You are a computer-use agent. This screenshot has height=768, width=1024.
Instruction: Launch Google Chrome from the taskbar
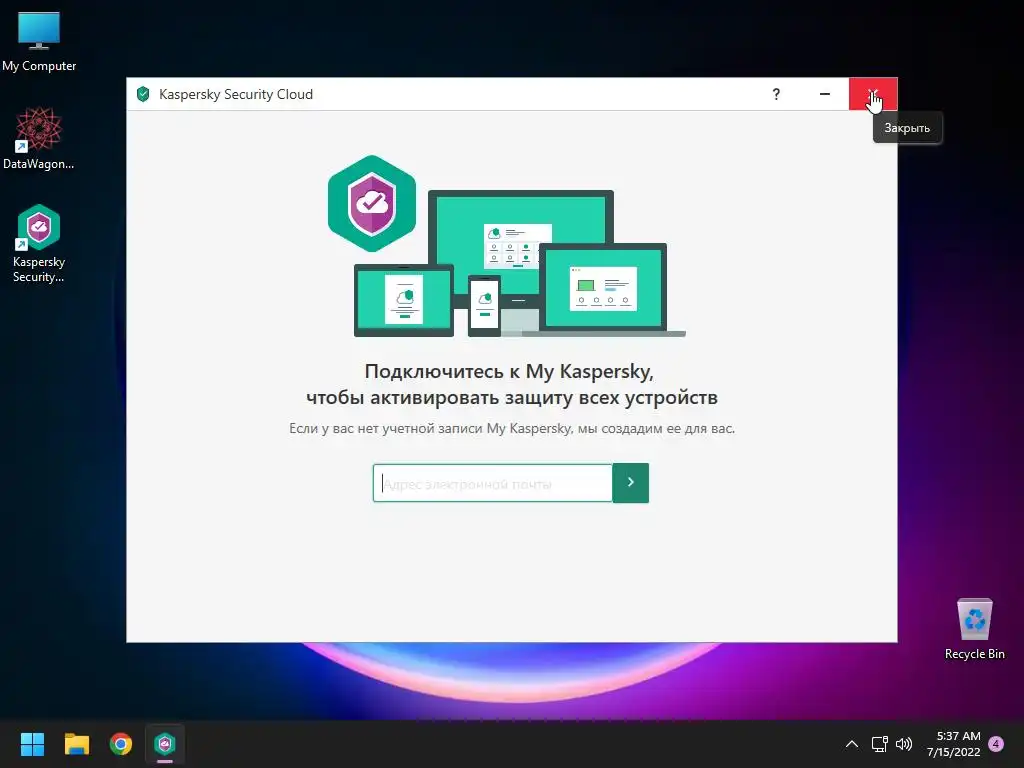click(121, 744)
